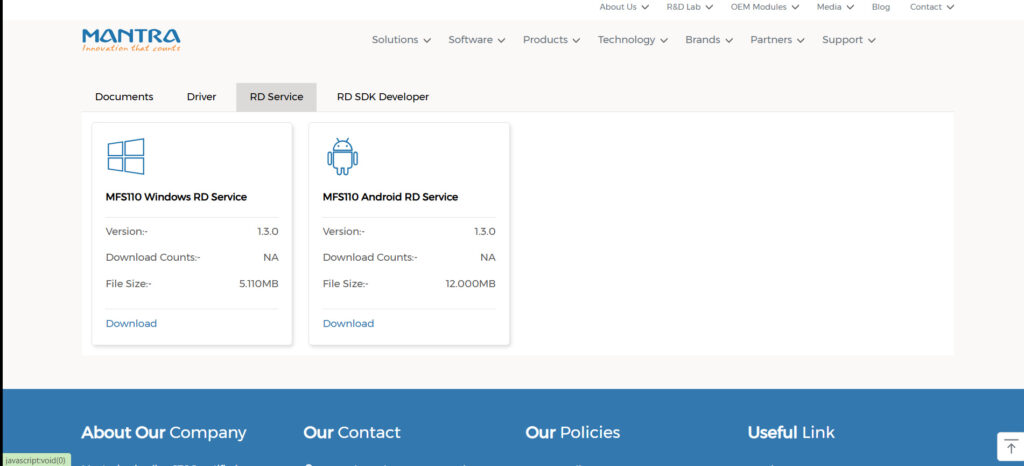
Task: Click the Our Policies heading
Action: pyautogui.click(x=573, y=433)
